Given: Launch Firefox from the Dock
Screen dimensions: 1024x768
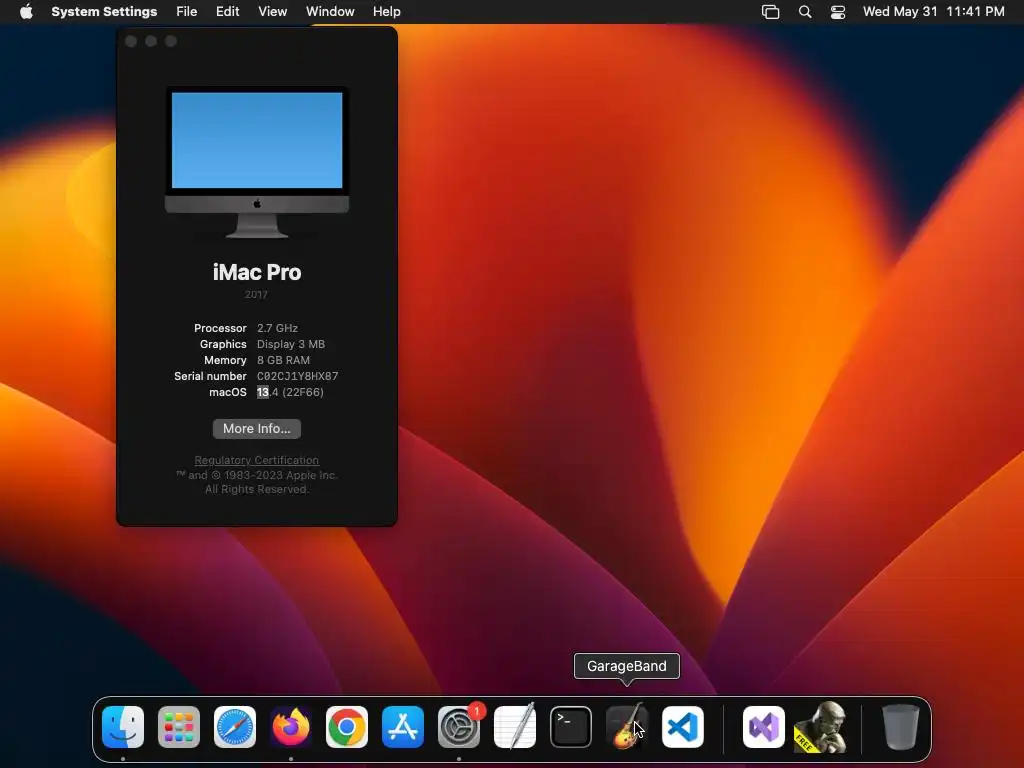Looking at the screenshot, I should (291, 727).
